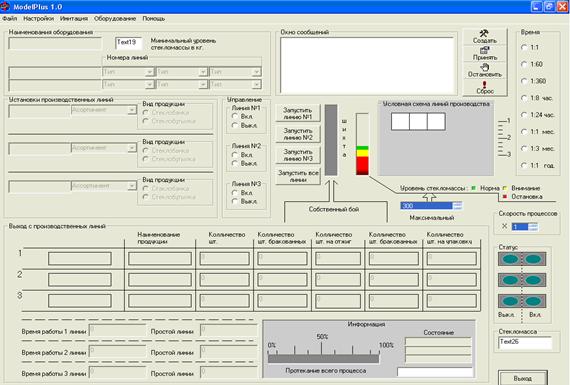
Task: Click the Скорость процессов spinner arrows
Action: [533, 227]
